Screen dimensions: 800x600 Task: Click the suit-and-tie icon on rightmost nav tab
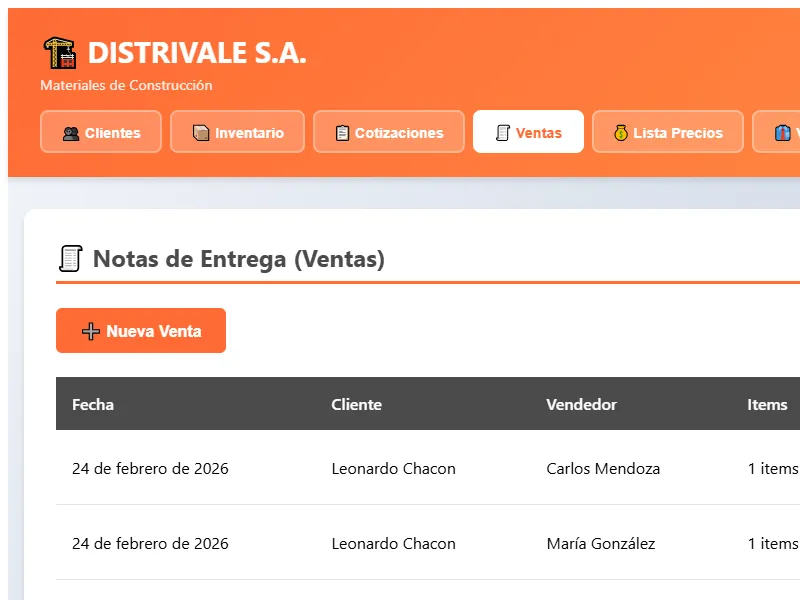[783, 131]
